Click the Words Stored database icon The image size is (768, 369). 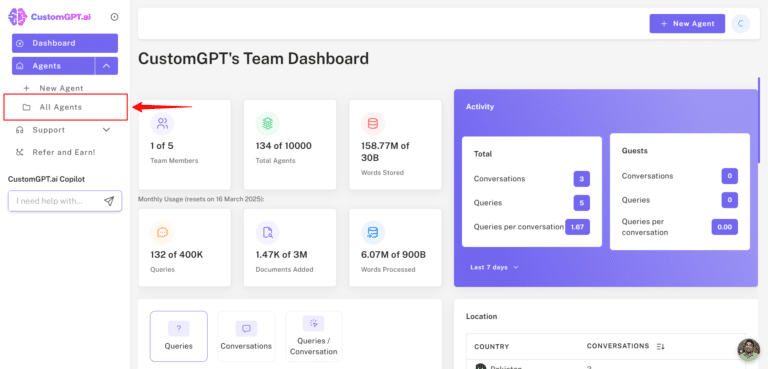pos(373,123)
